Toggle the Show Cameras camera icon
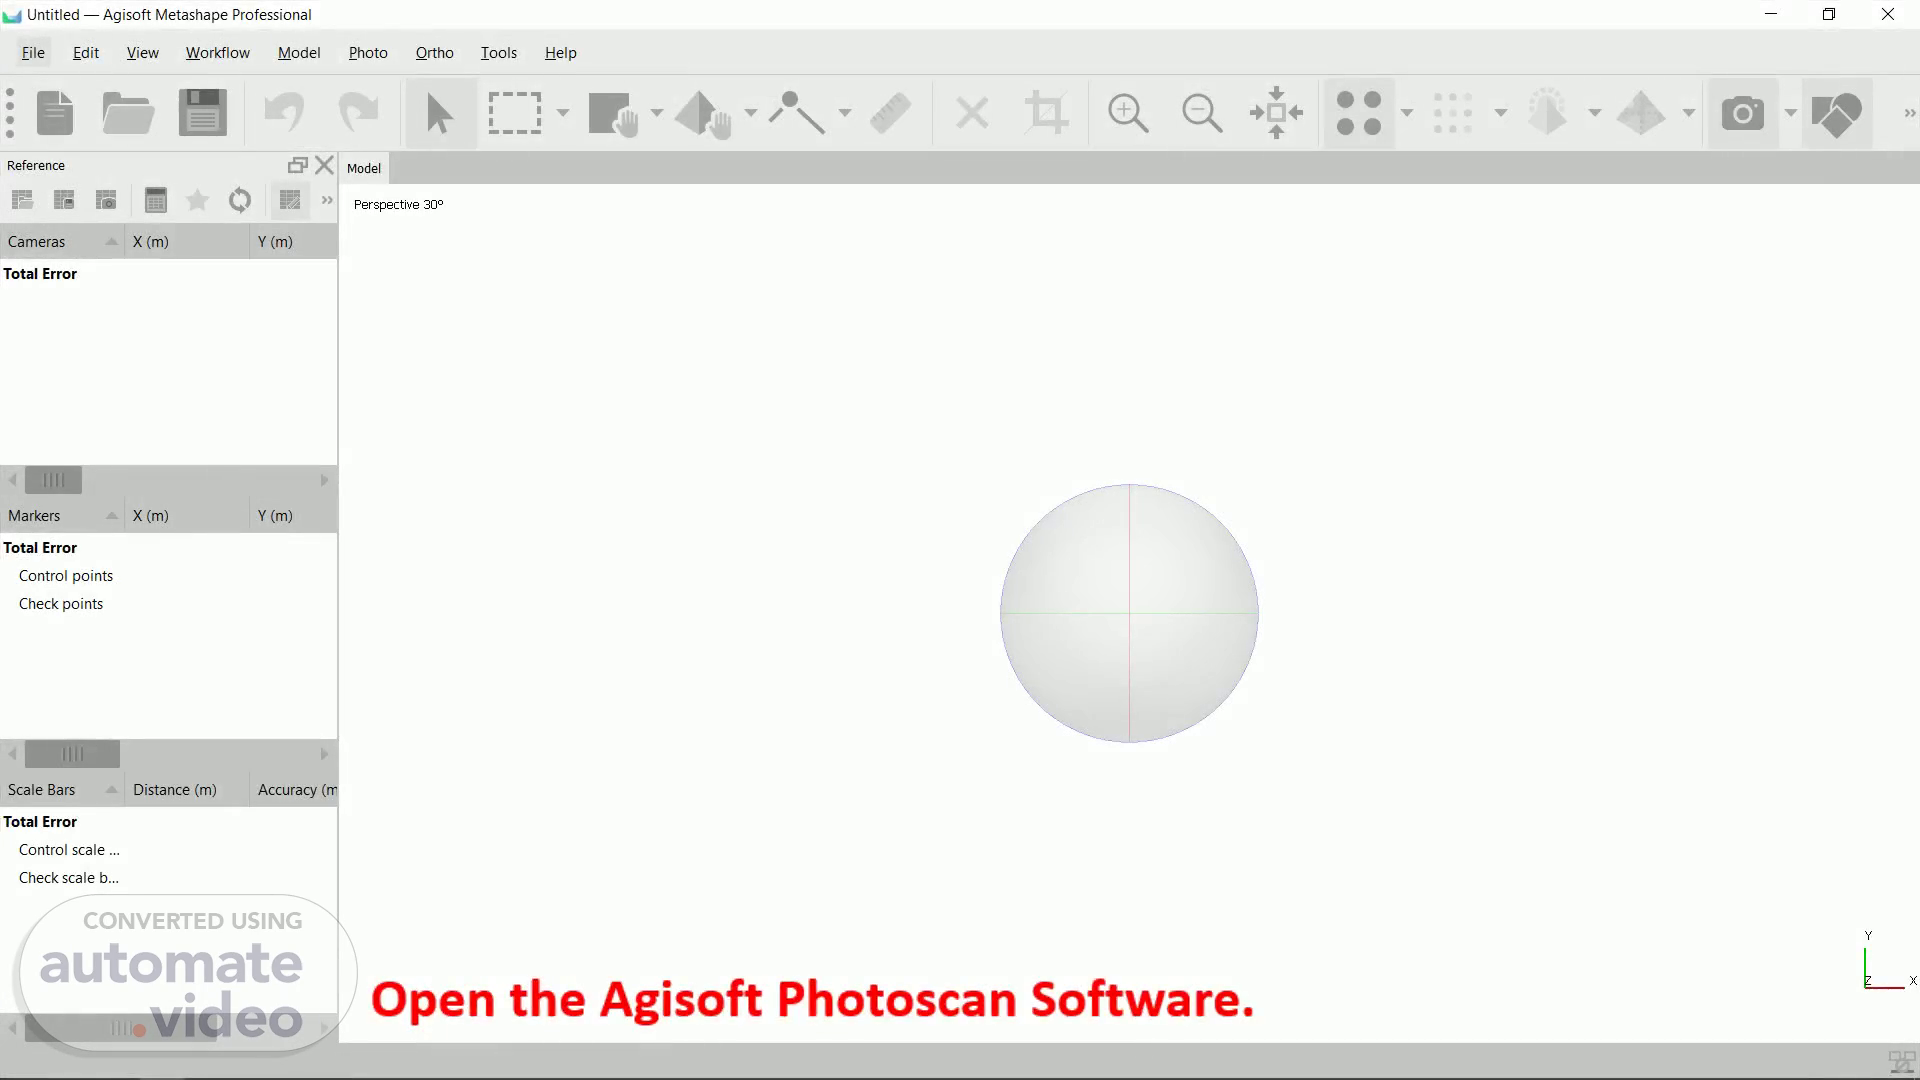The width and height of the screenshot is (1920, 1080). pos(1742,113)
